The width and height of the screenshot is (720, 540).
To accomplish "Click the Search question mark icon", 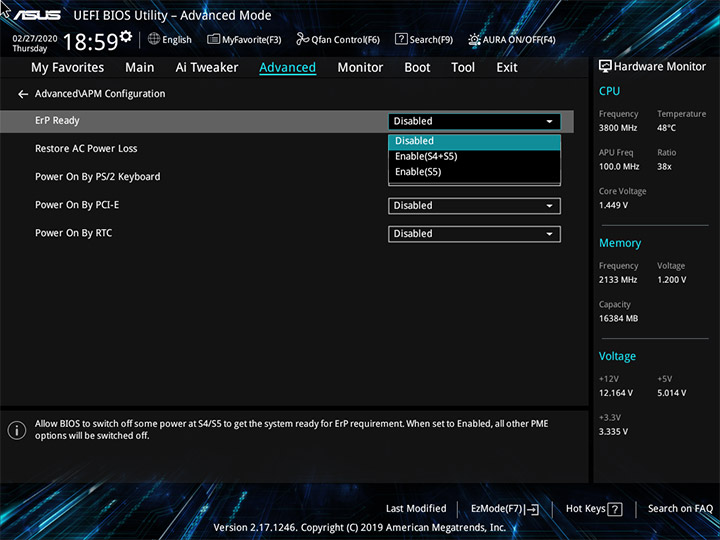I will pyautogui.click(x=401, y=39).
